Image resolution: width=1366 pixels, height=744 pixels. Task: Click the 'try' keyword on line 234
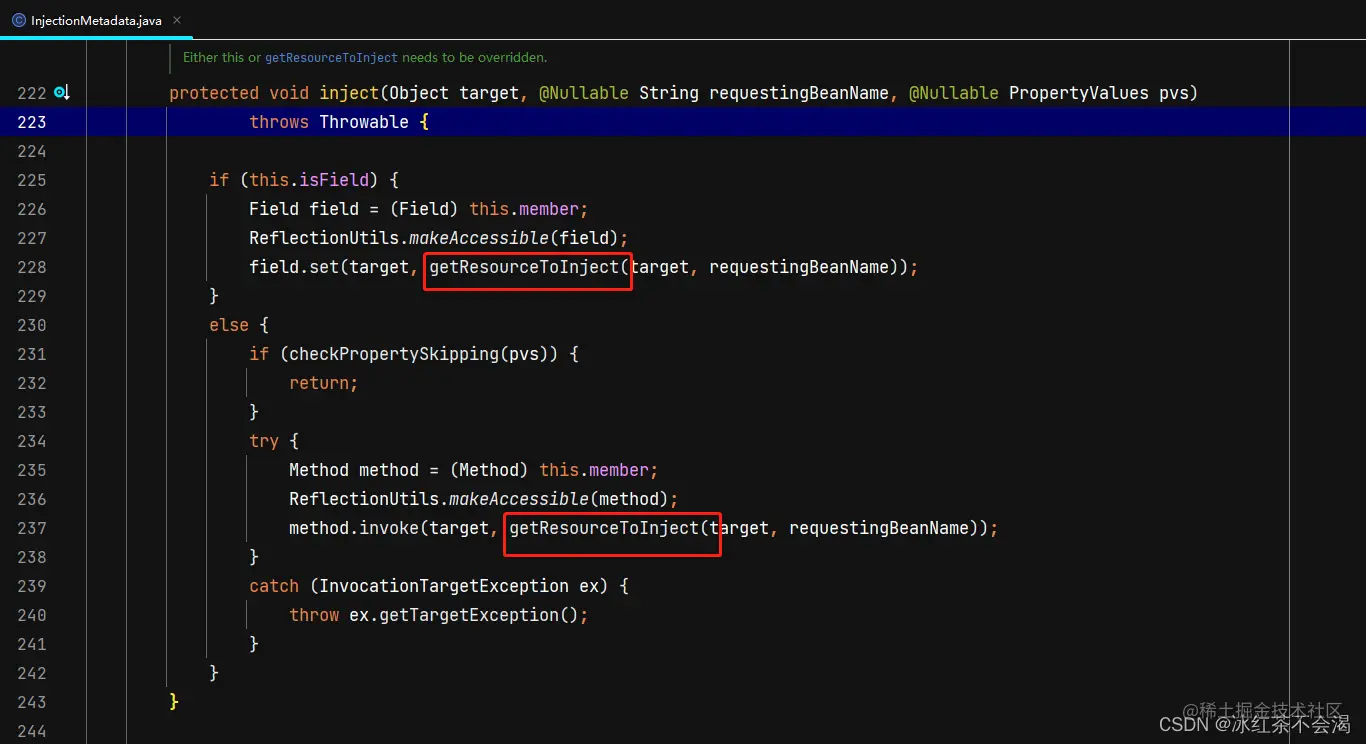264,441
